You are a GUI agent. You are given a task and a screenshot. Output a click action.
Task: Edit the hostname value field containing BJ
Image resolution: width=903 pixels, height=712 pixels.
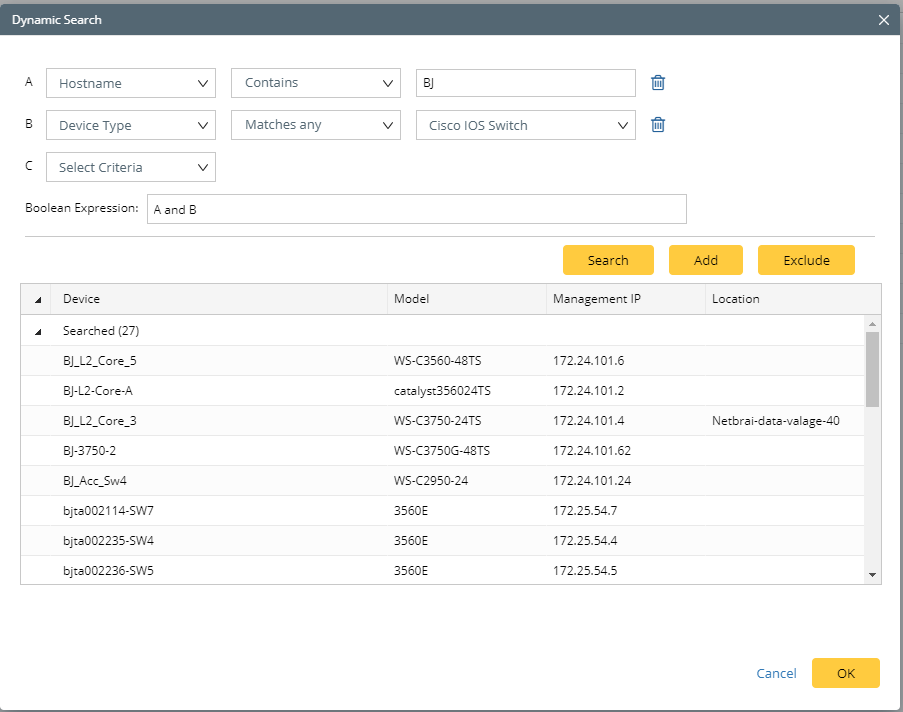(x=525, y=83)
